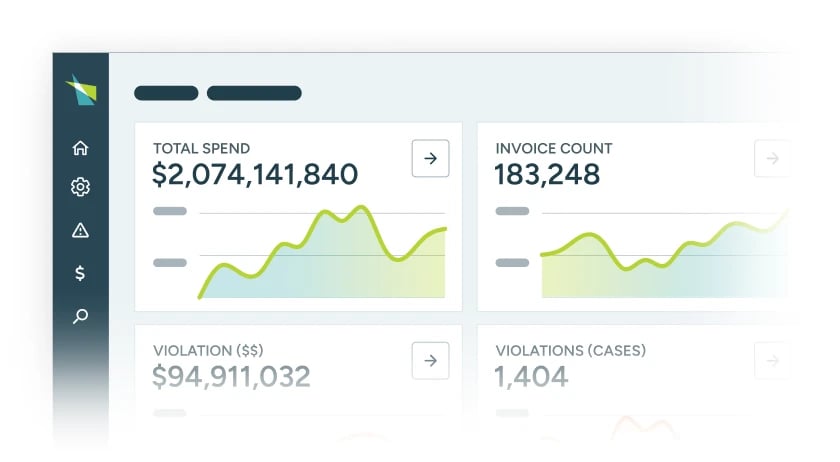The width and height of the screenshot is (840, 462).
Task: Select the first dark pill tab
Action: [x=166, y=93]
